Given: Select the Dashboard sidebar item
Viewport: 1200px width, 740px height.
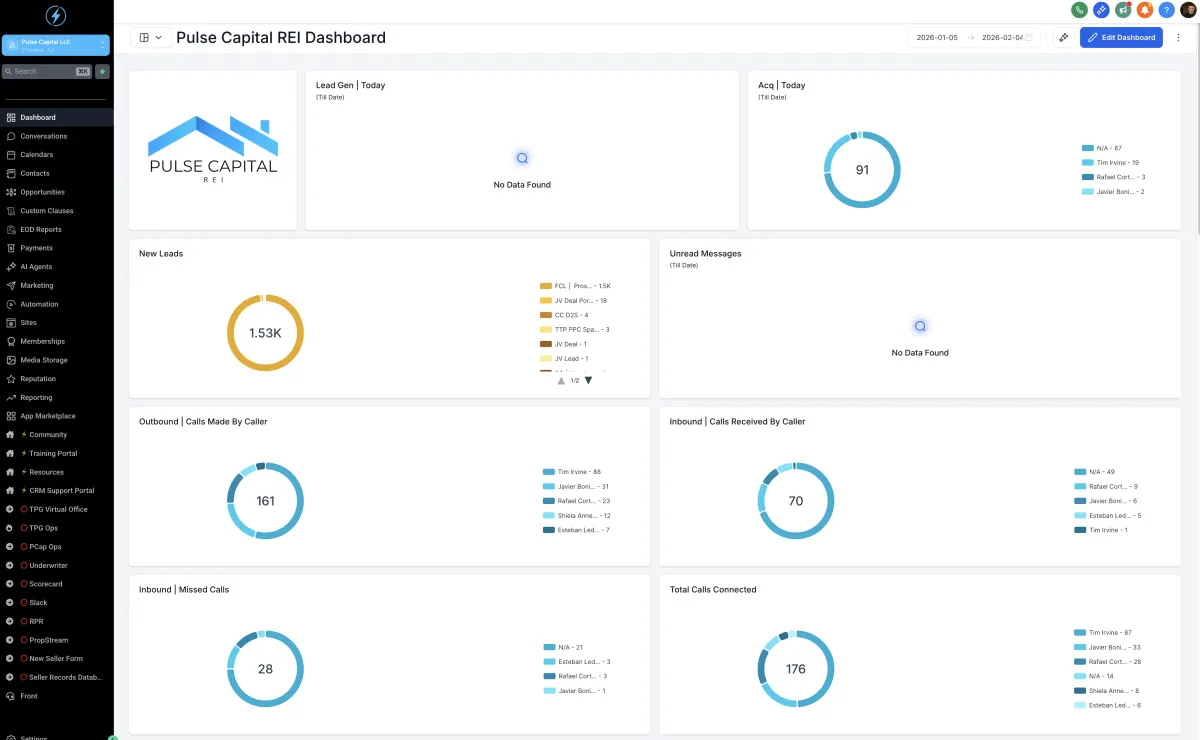Looking at the screenshot, I should click(x=56, y=117).
